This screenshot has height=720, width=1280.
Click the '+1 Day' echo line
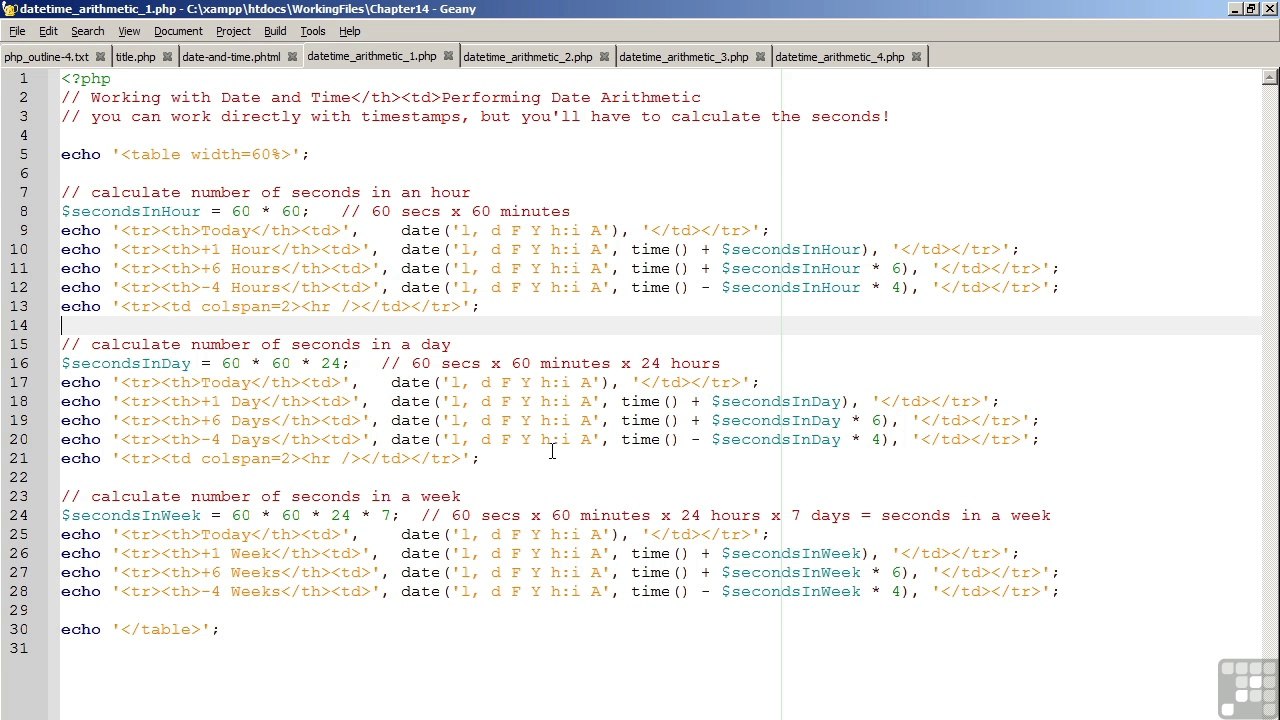point(530,401)
